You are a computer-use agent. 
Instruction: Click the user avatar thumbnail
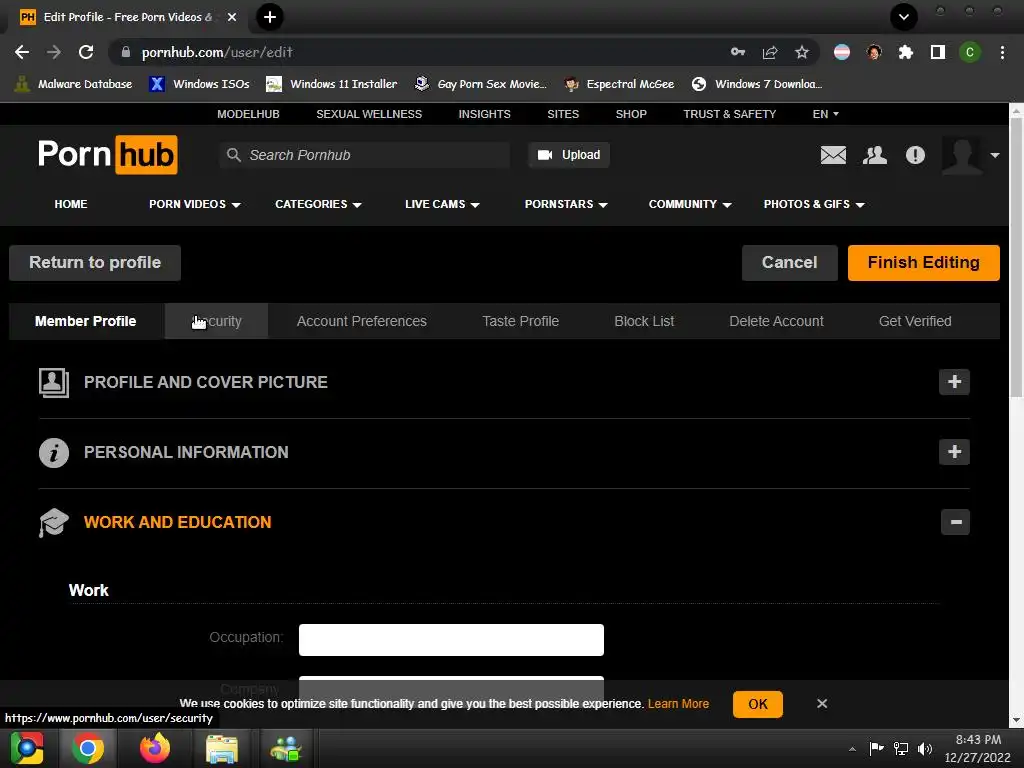click(x=961, y=155)
